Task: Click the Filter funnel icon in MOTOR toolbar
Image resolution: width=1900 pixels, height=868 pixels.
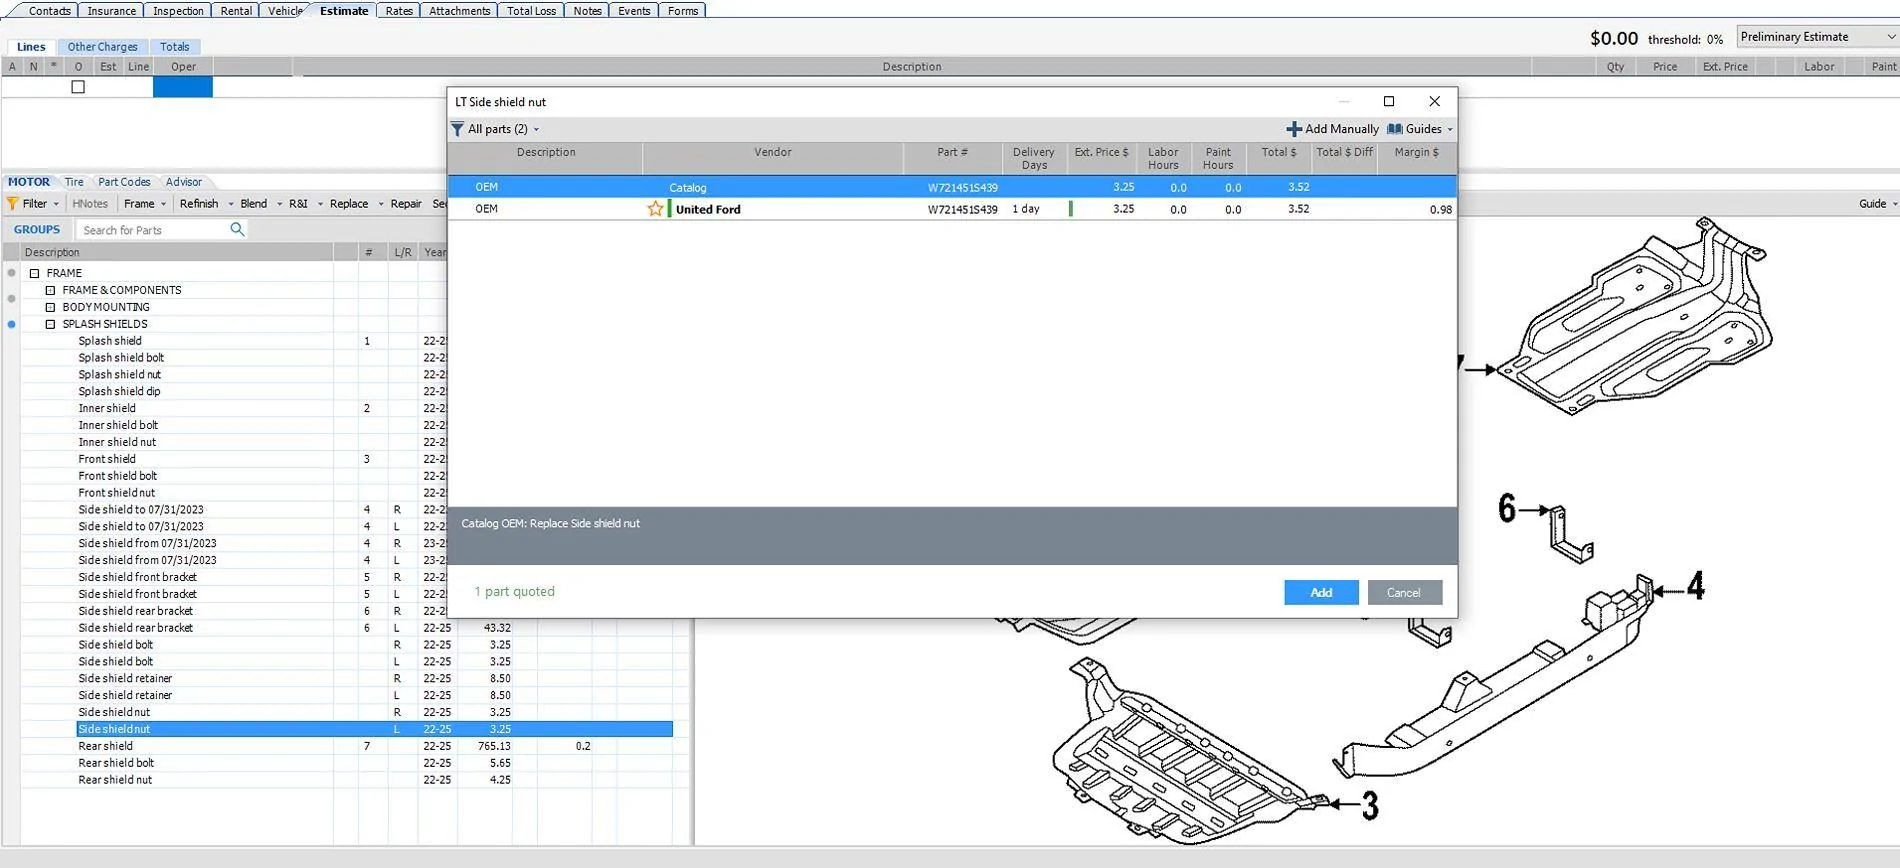Action: pos(13,204)
